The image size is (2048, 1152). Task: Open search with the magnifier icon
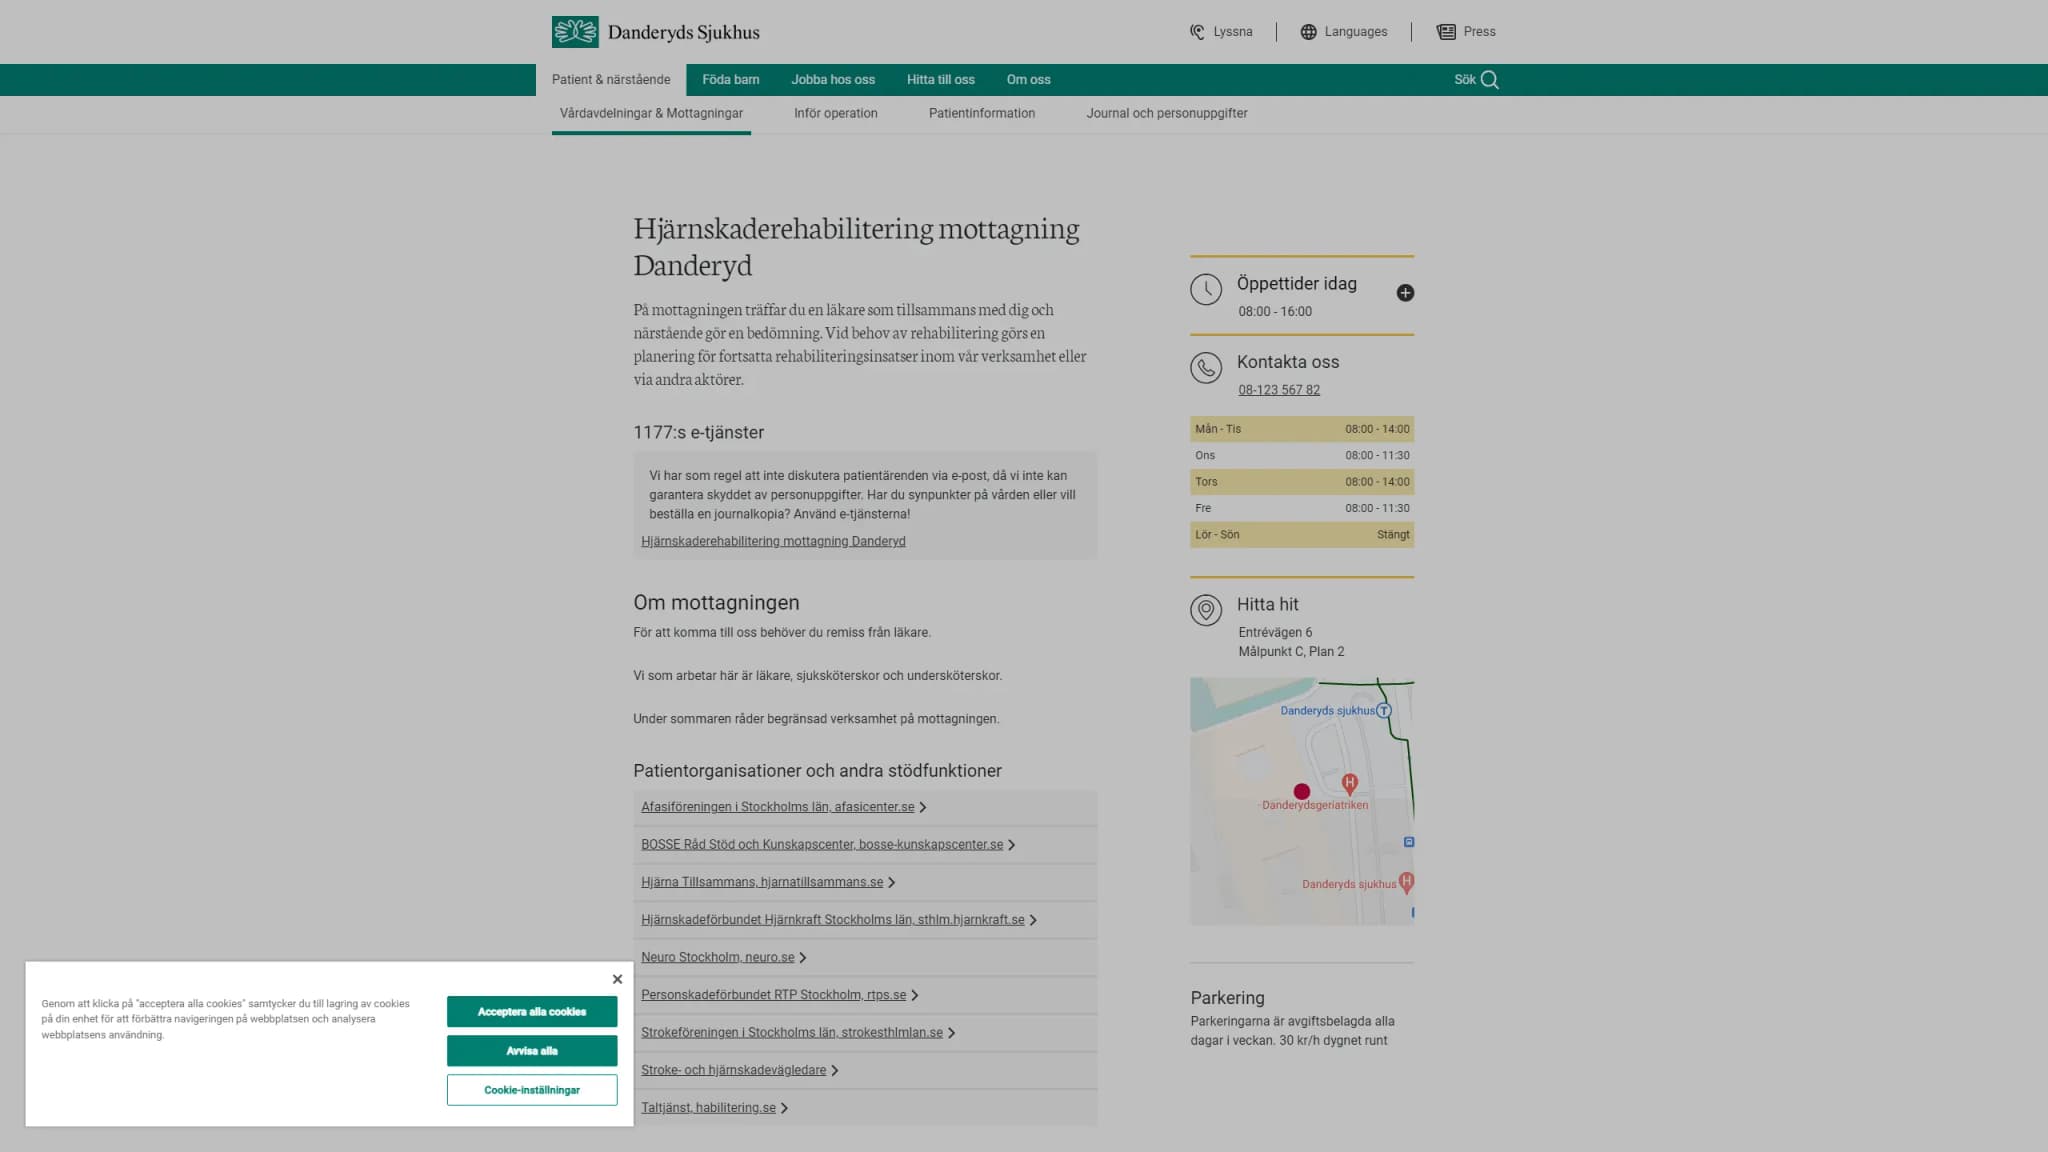point(1490,80)
